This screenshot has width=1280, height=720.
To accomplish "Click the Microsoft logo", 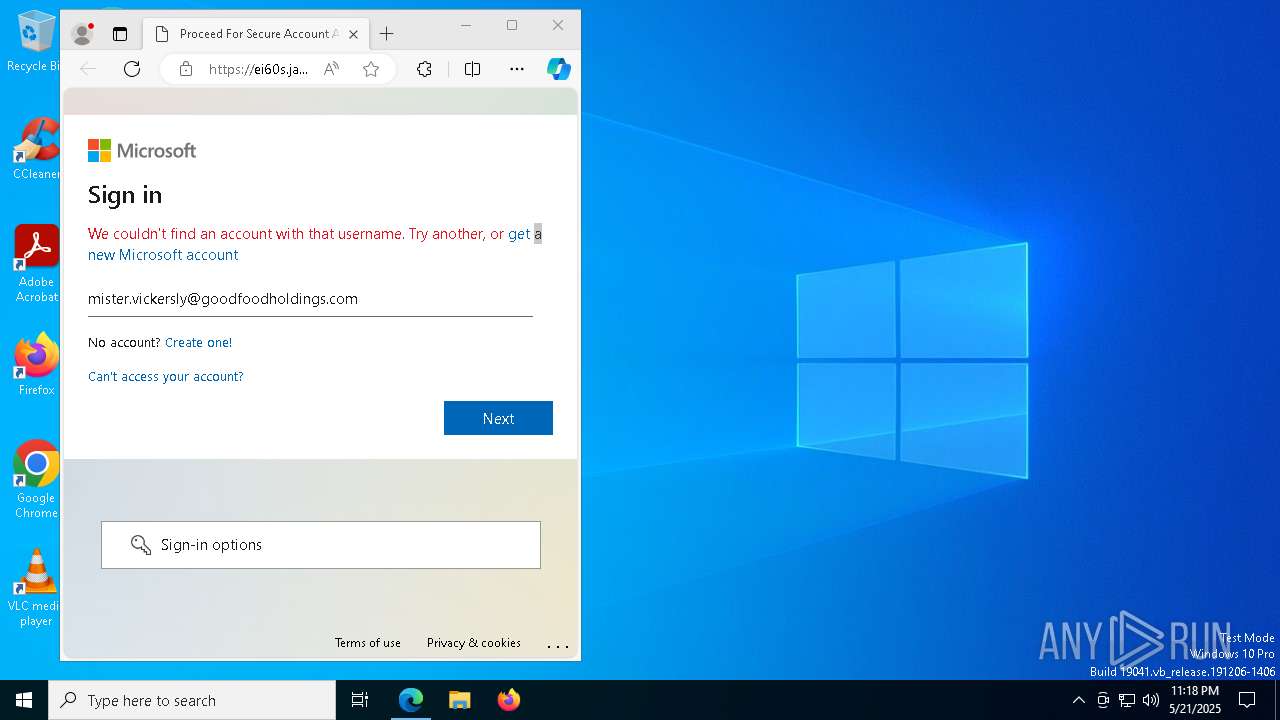I will pos(142,151).
